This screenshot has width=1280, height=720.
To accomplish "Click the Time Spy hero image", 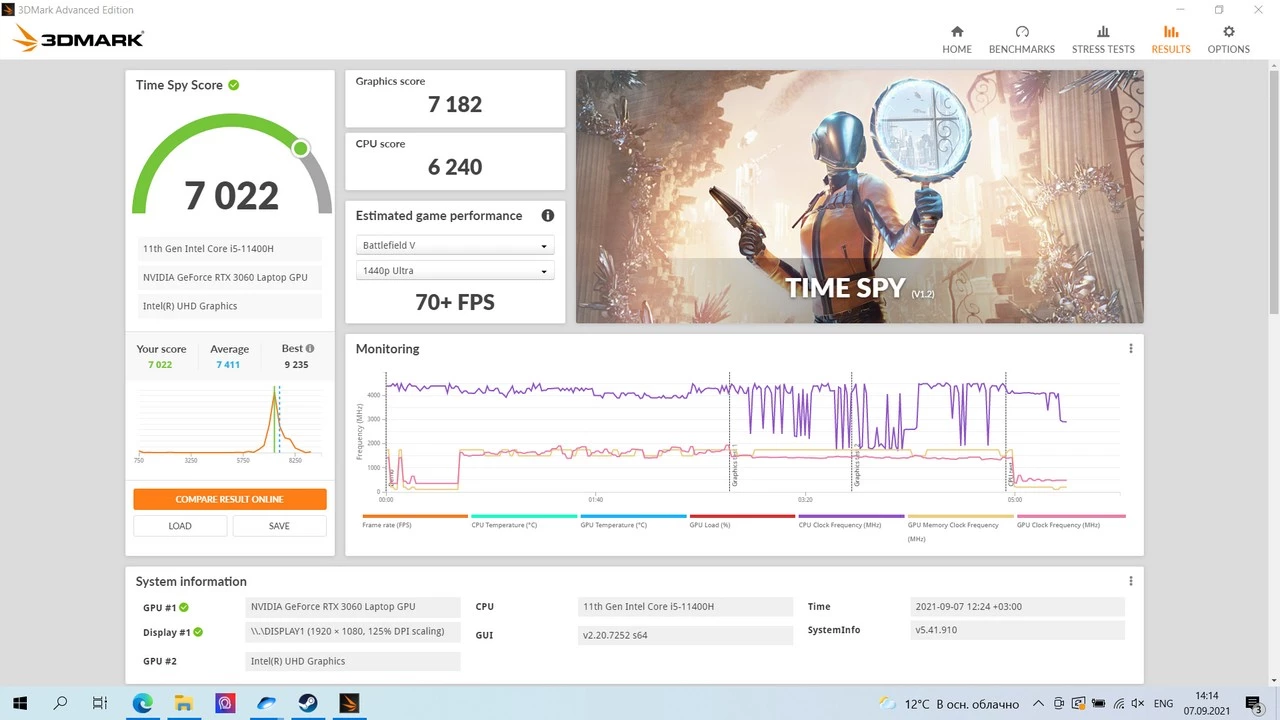I will pyautogui.click(x=859, y=196).
